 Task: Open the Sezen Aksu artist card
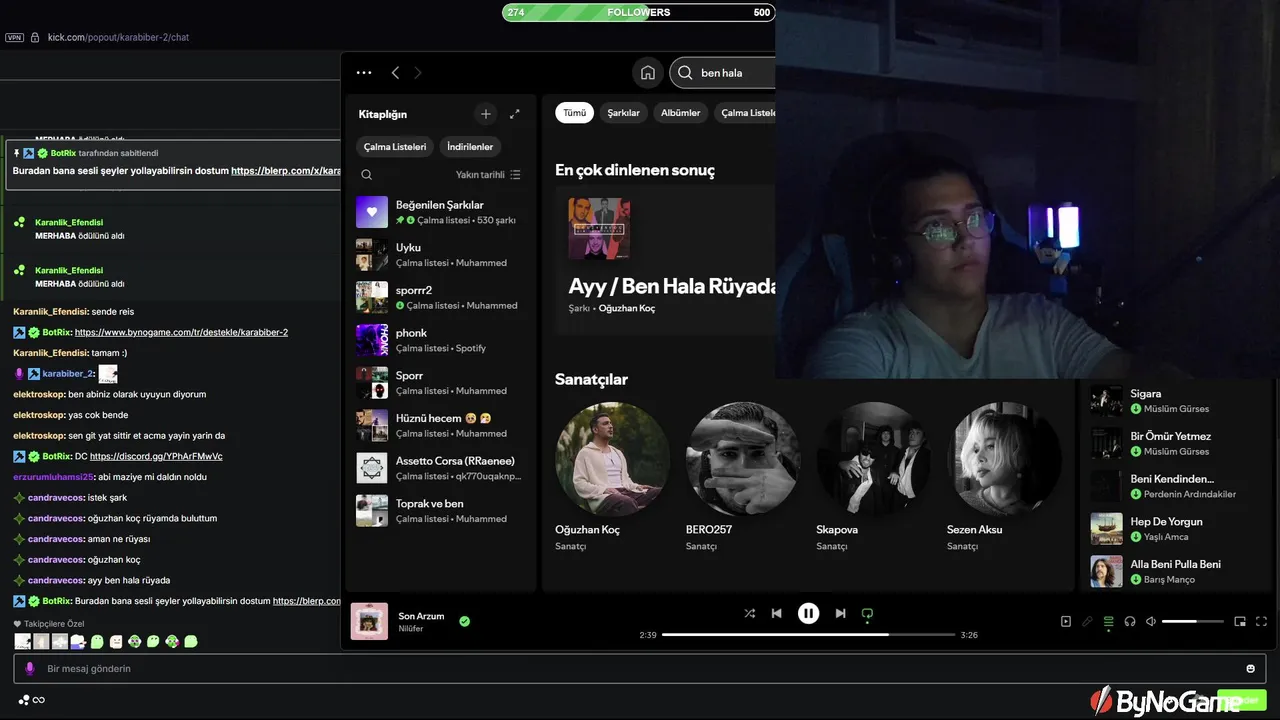point(1004,477)
